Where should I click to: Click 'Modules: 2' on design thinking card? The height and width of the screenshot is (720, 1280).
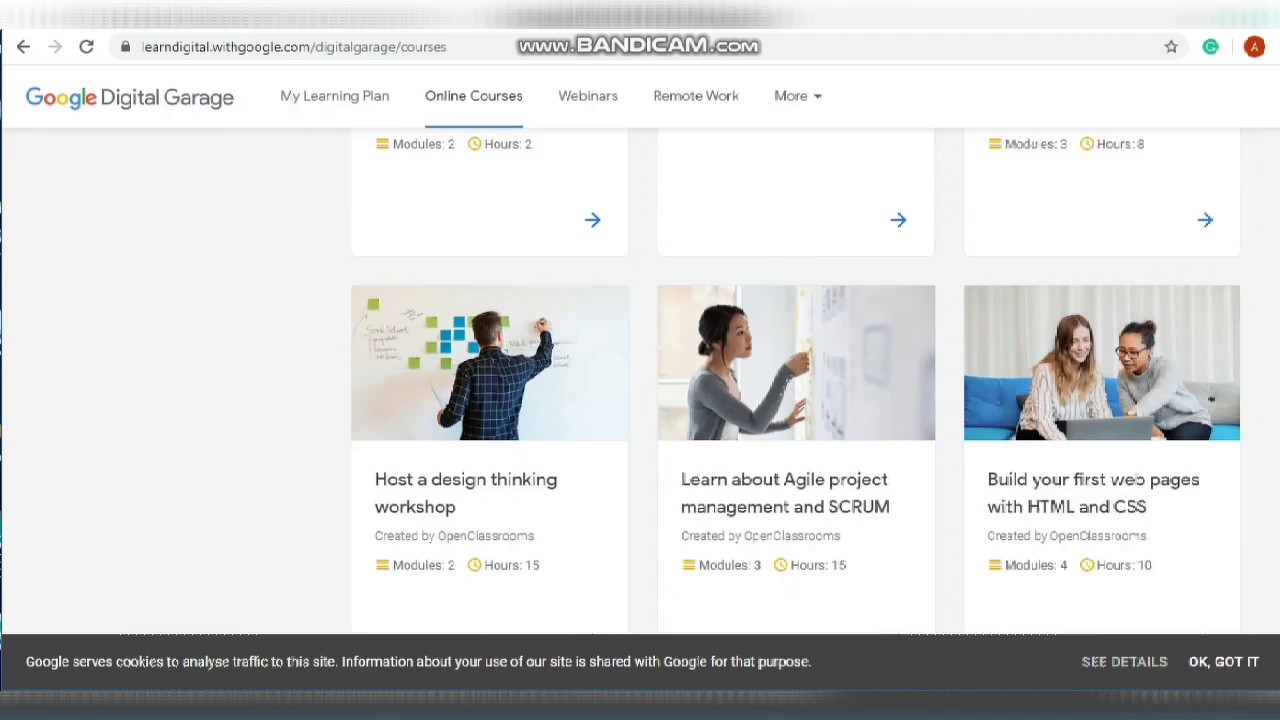tap(424, 565)
